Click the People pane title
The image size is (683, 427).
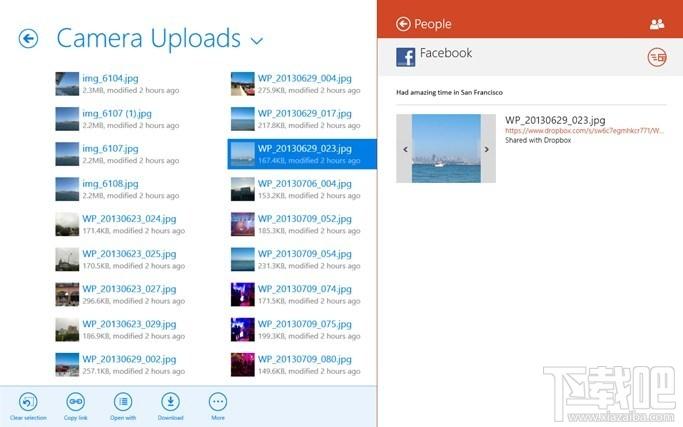[x=433, y=24]
